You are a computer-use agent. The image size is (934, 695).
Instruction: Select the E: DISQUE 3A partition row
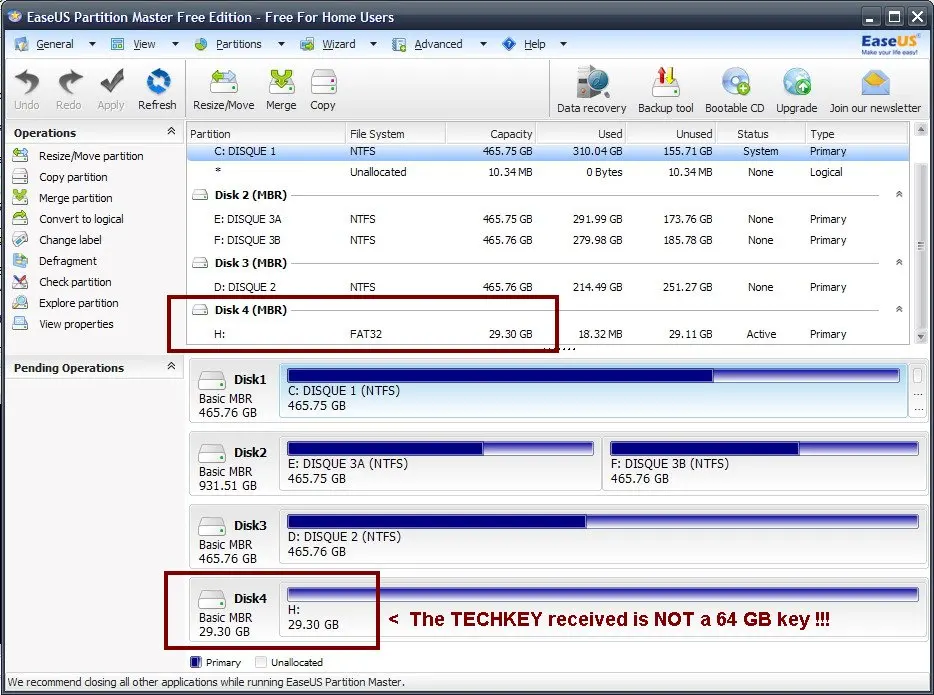click(x=548, y=219)
